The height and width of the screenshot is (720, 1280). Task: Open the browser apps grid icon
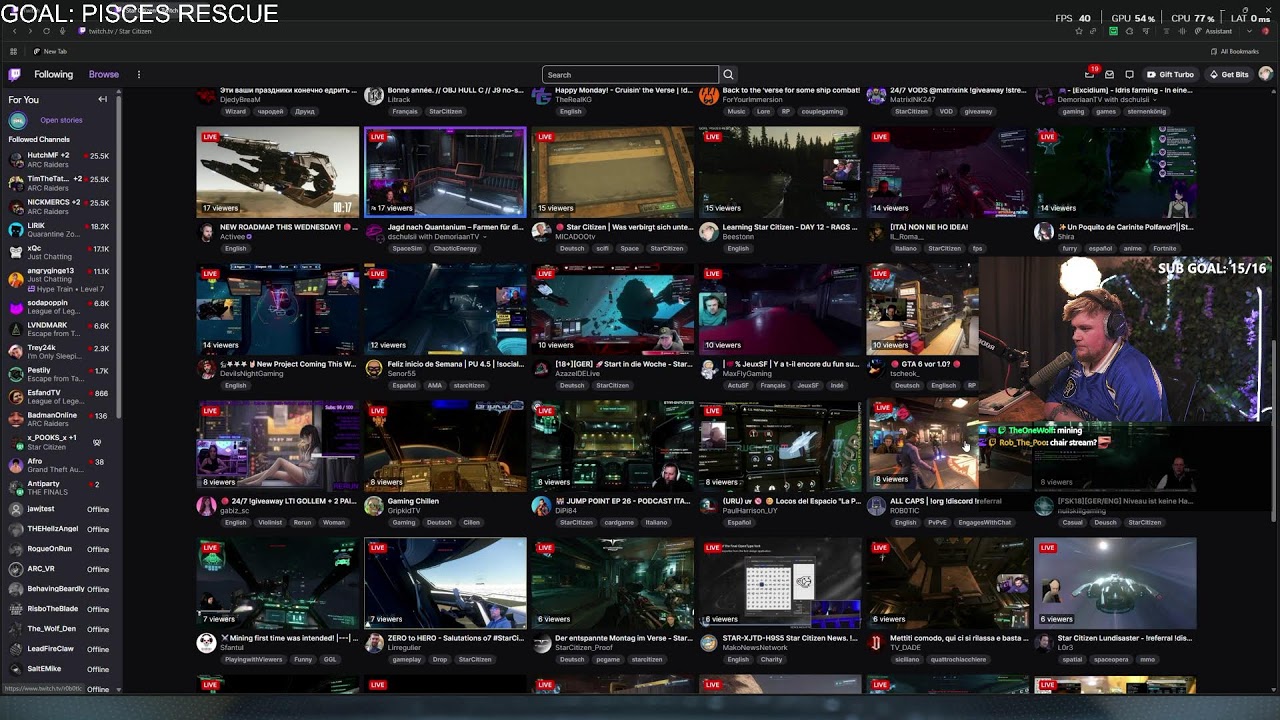(x=13, y=51)
